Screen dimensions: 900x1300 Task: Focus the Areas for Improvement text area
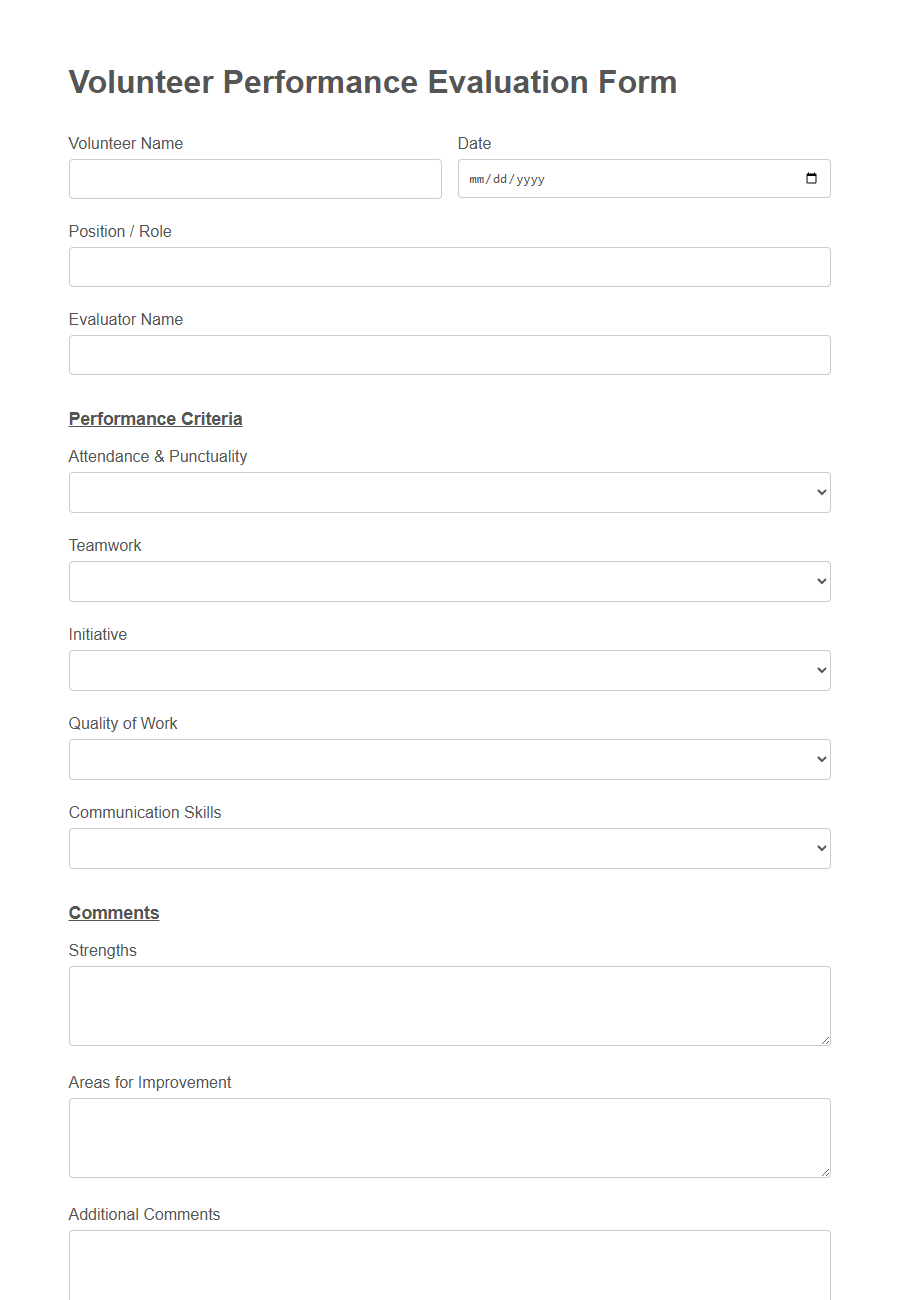click(450, 1137)
